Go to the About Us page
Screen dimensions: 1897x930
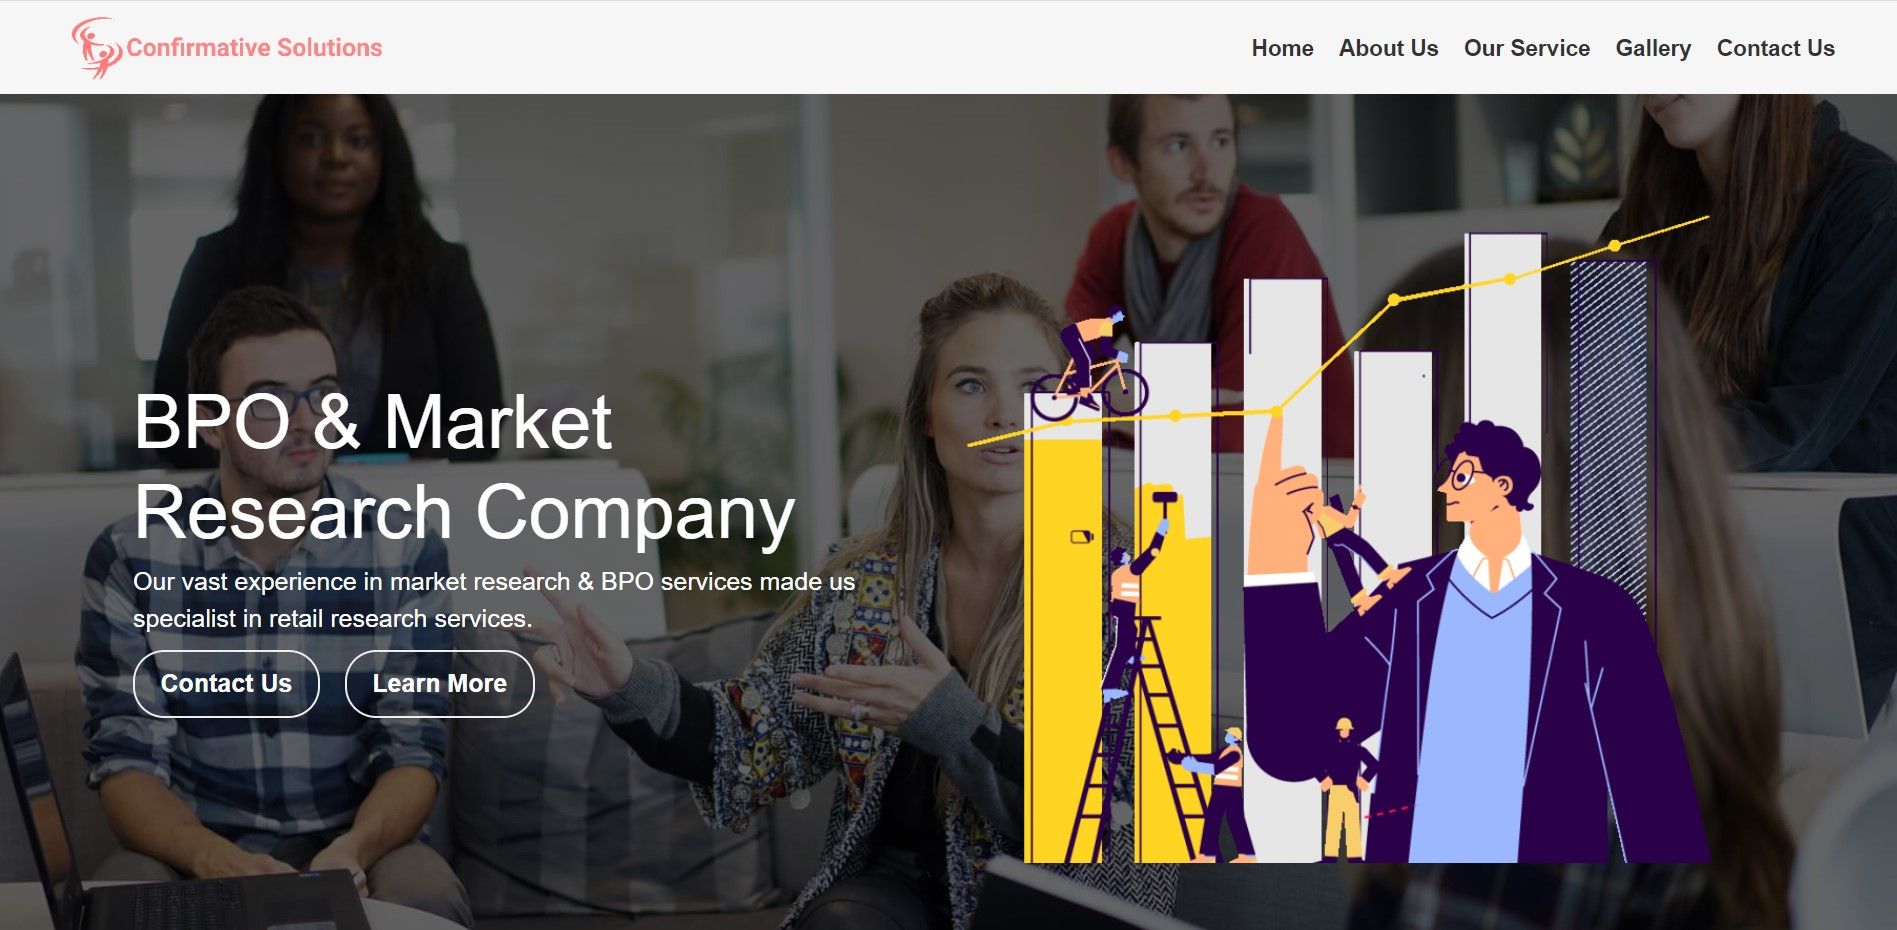click(1388, 48)
